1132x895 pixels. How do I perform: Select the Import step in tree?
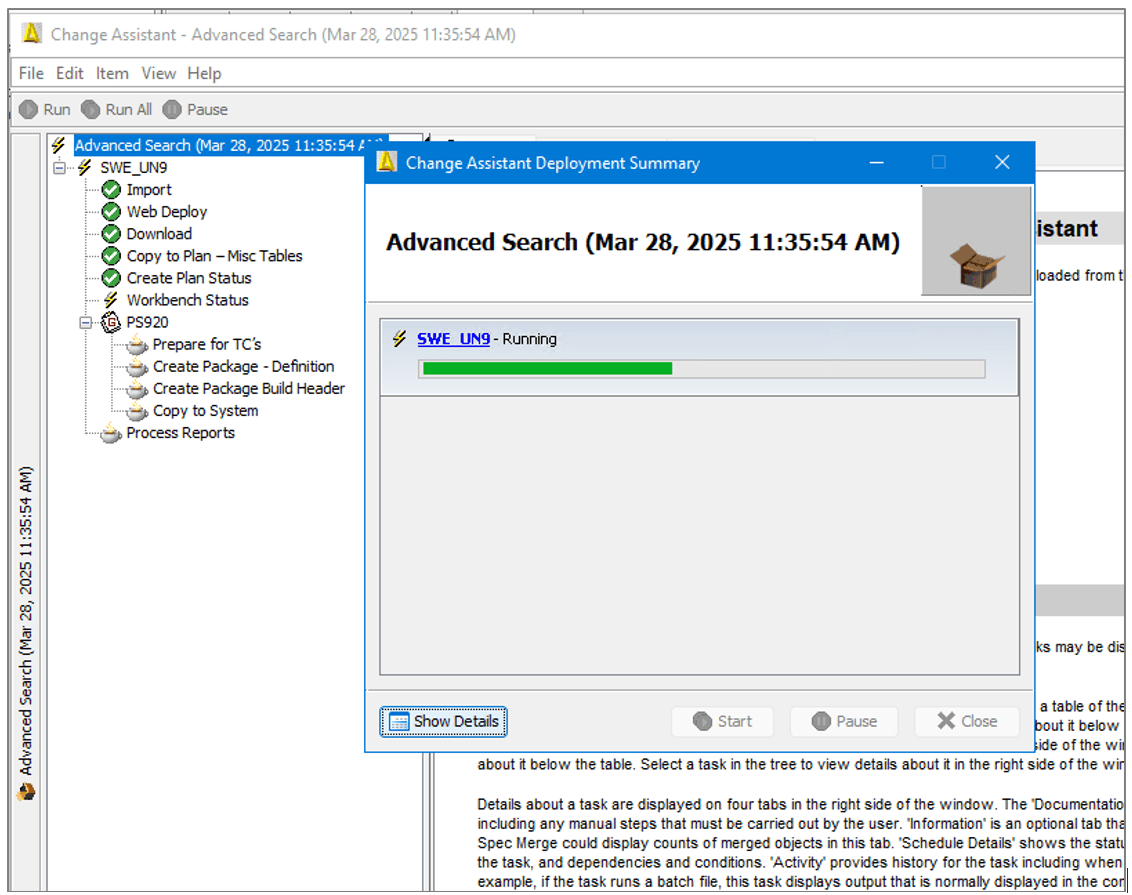pyautogui.click(x=149, y=190)
